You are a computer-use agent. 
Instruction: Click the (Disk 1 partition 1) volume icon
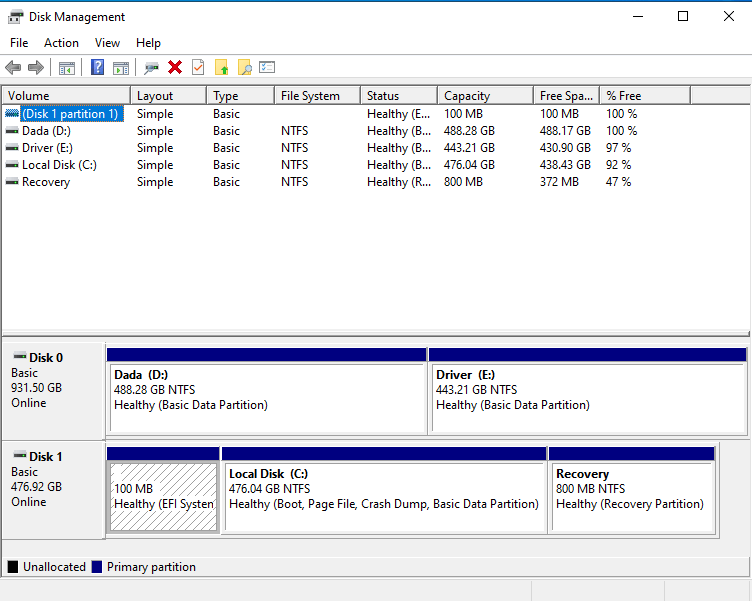click(12, 114)
